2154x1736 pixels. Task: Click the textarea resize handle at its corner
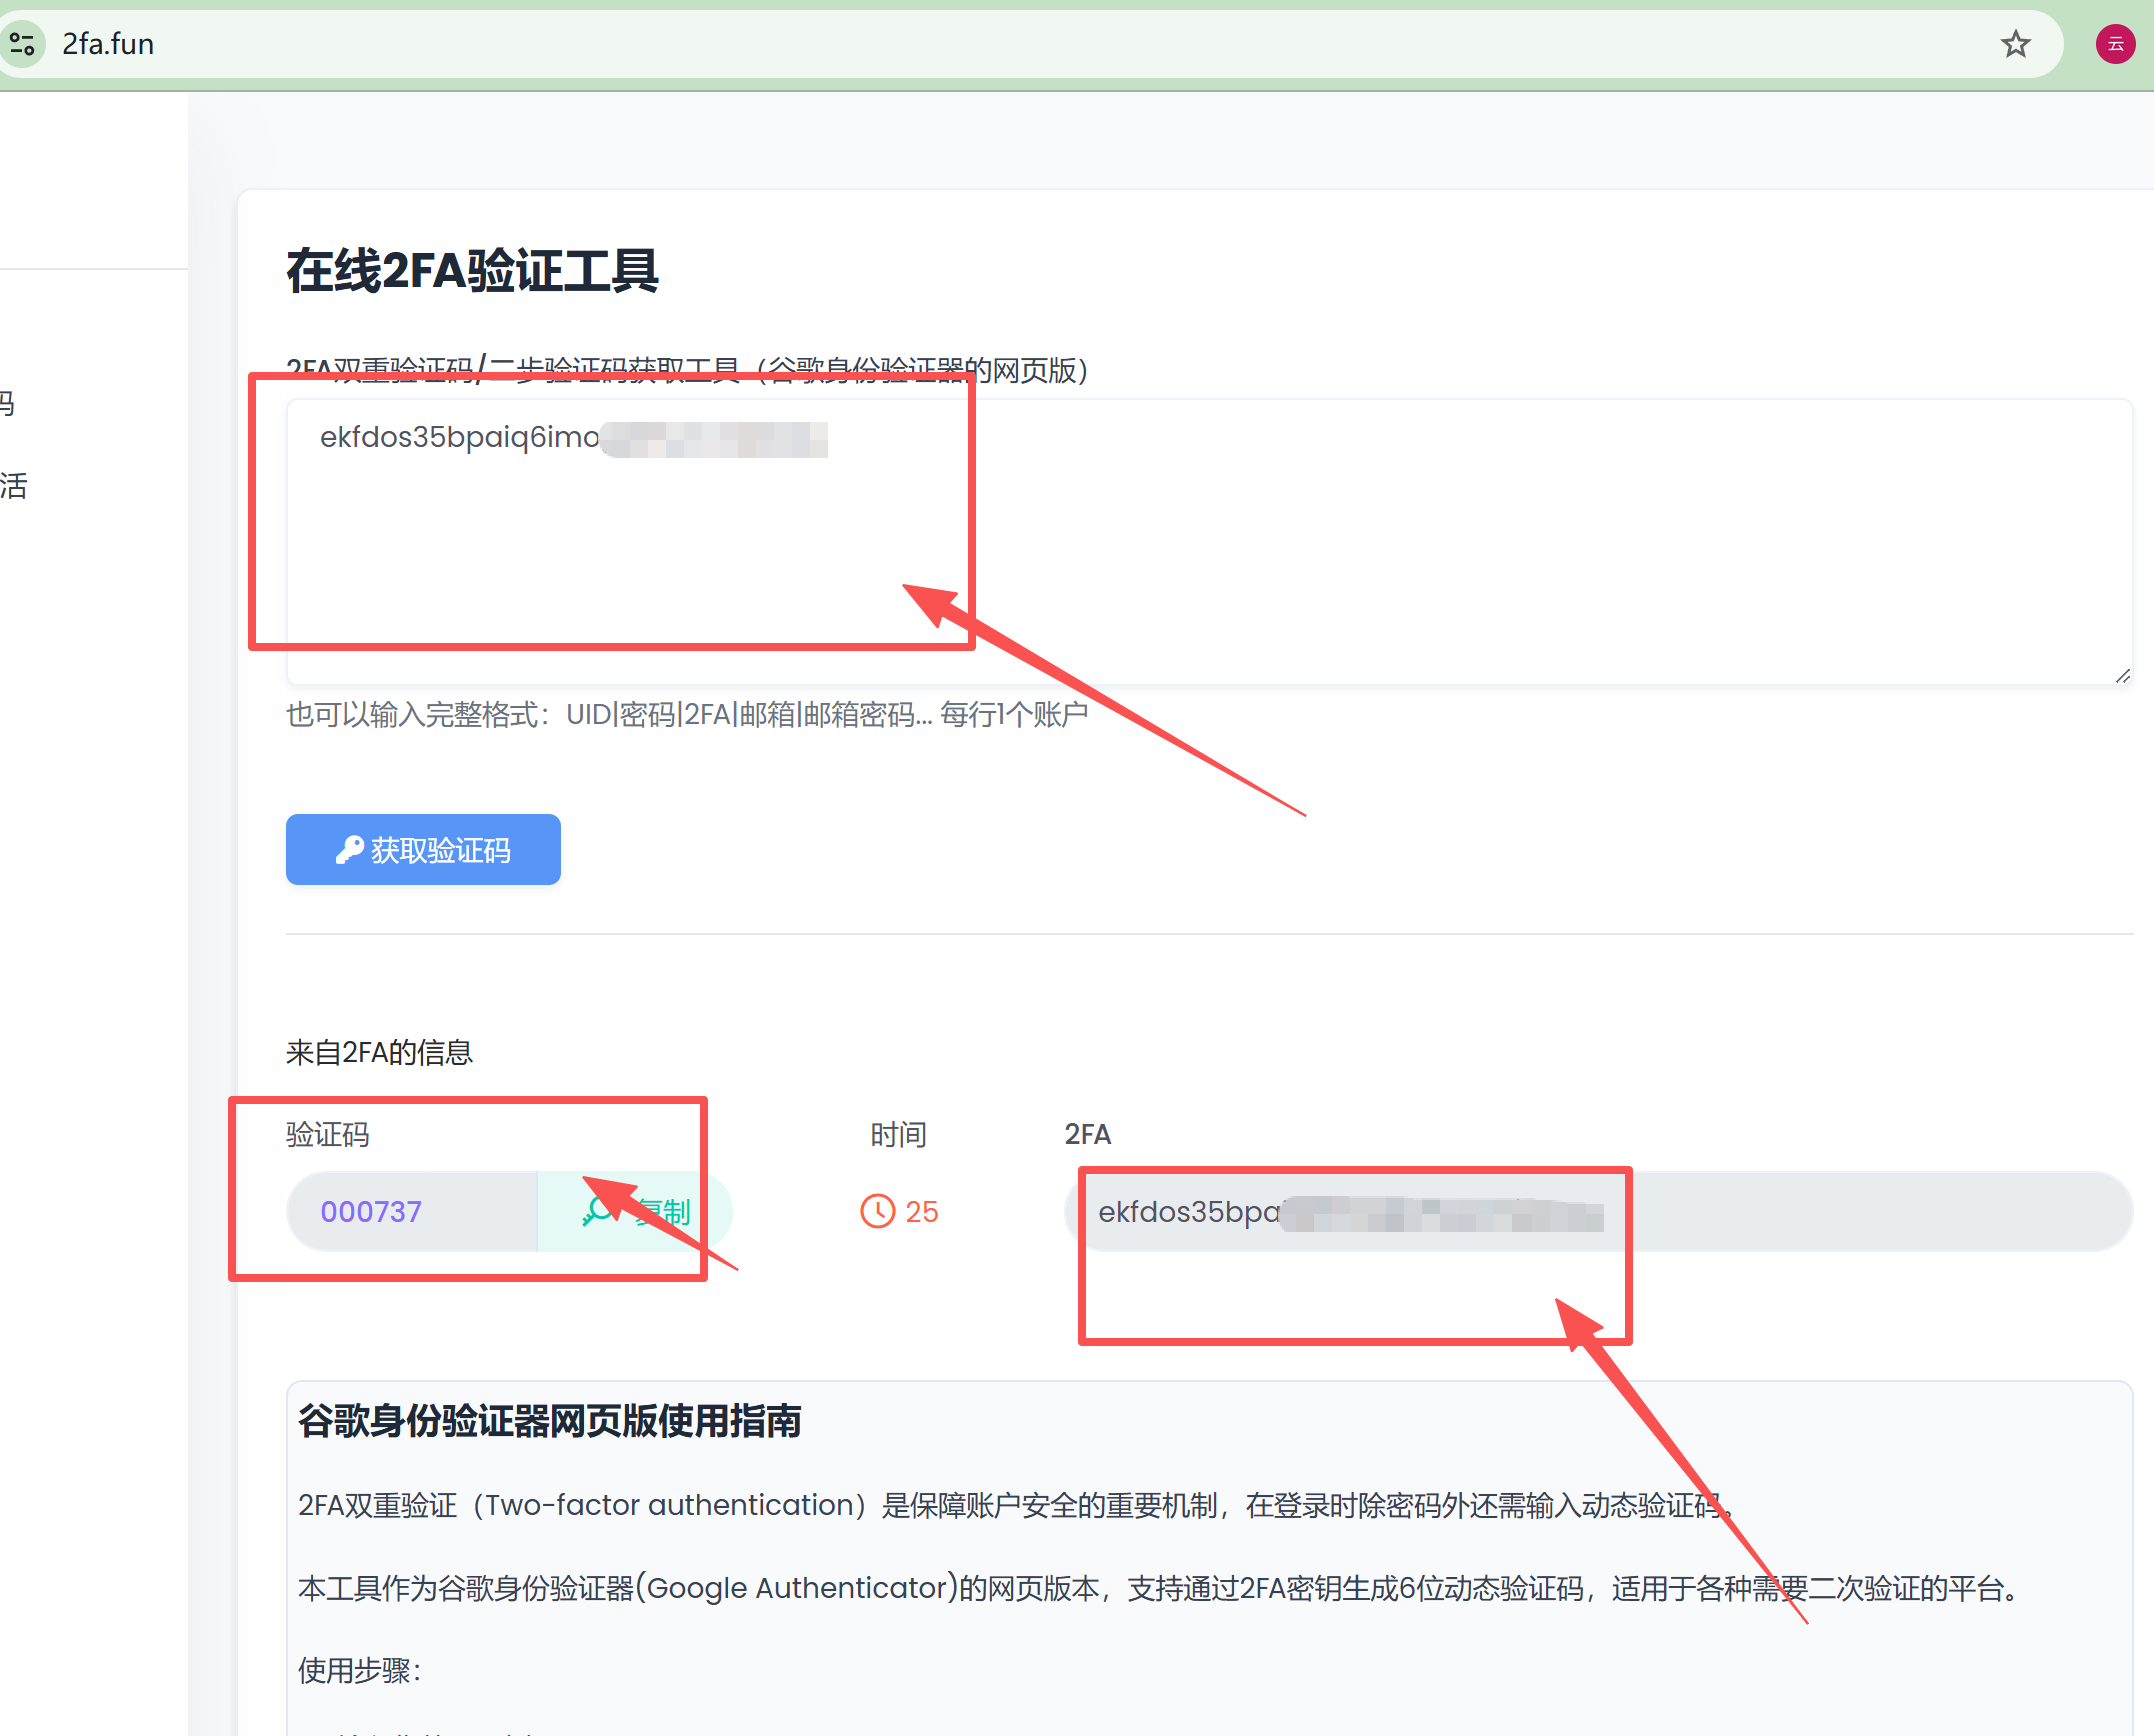point(2122,676)
